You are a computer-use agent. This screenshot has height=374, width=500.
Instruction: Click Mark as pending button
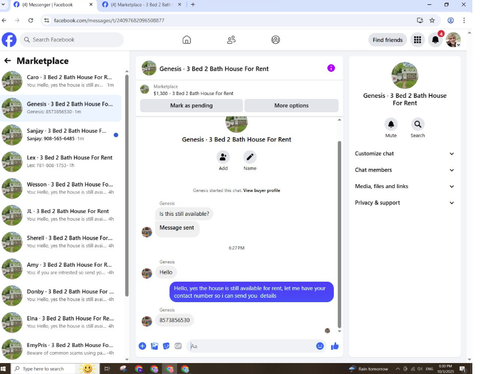[191, 105]
